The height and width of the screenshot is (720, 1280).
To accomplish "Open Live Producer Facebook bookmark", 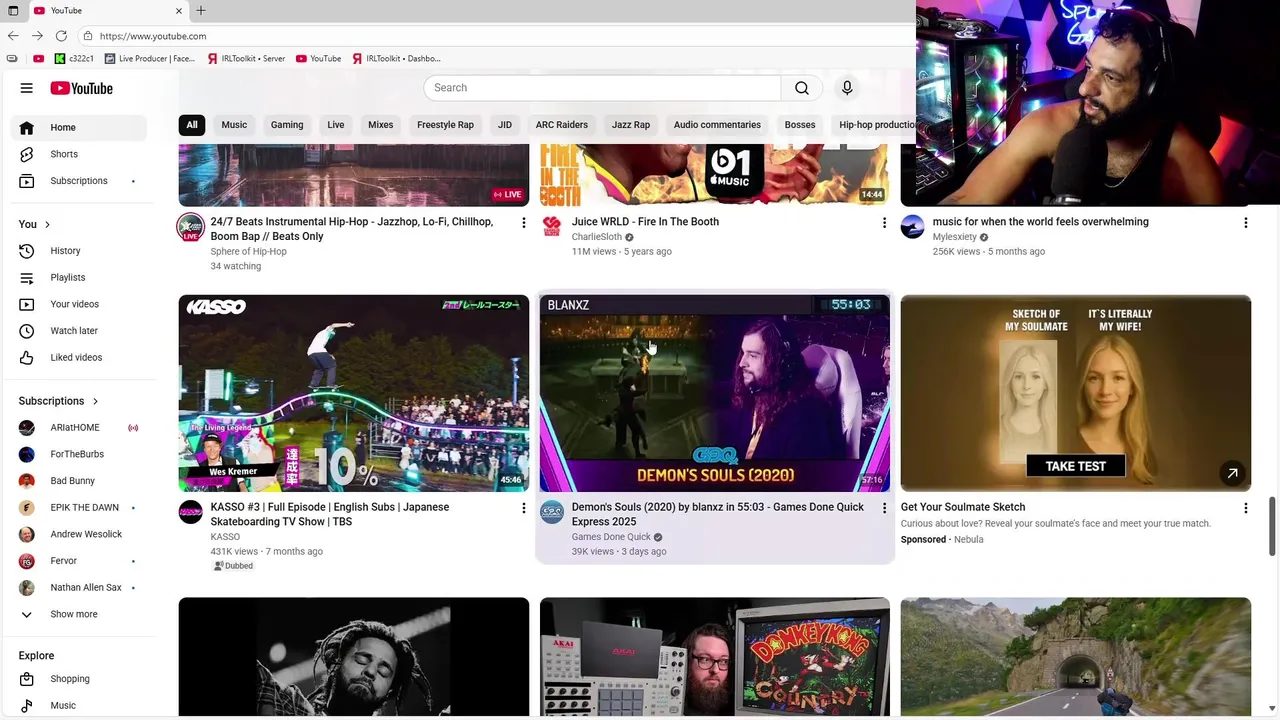I will (150, 59).
